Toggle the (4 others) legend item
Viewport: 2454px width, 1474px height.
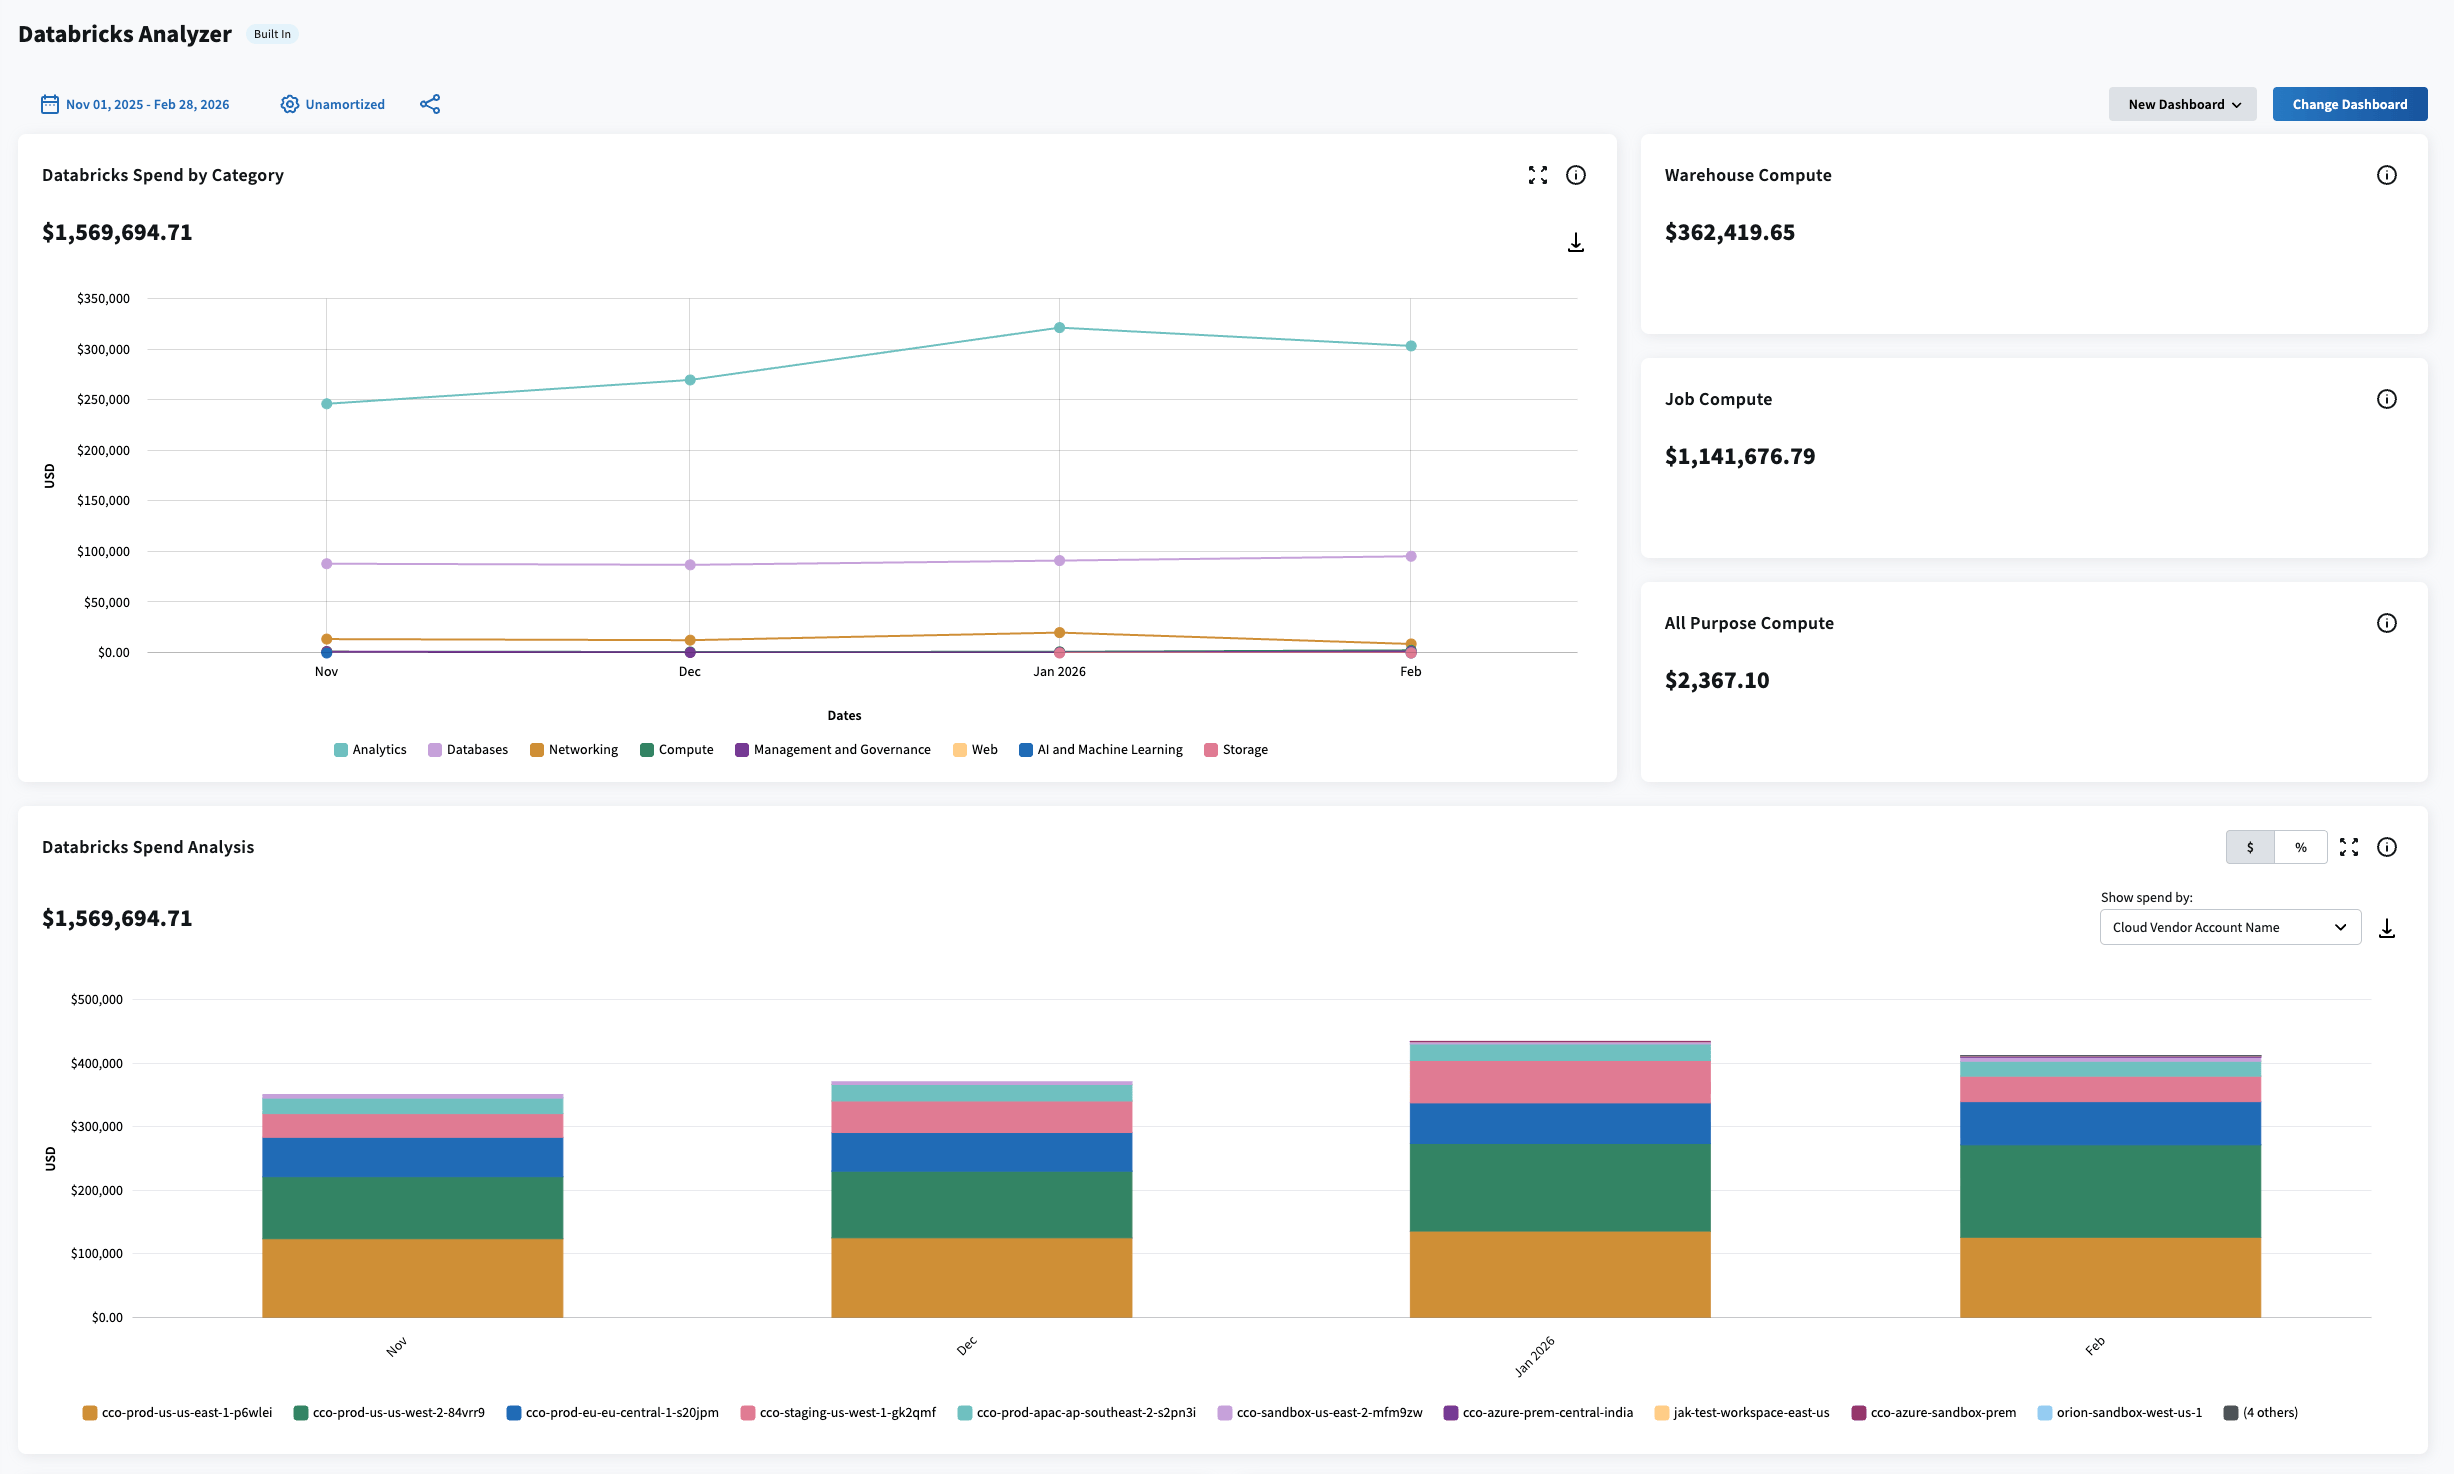point(2261,1413)
